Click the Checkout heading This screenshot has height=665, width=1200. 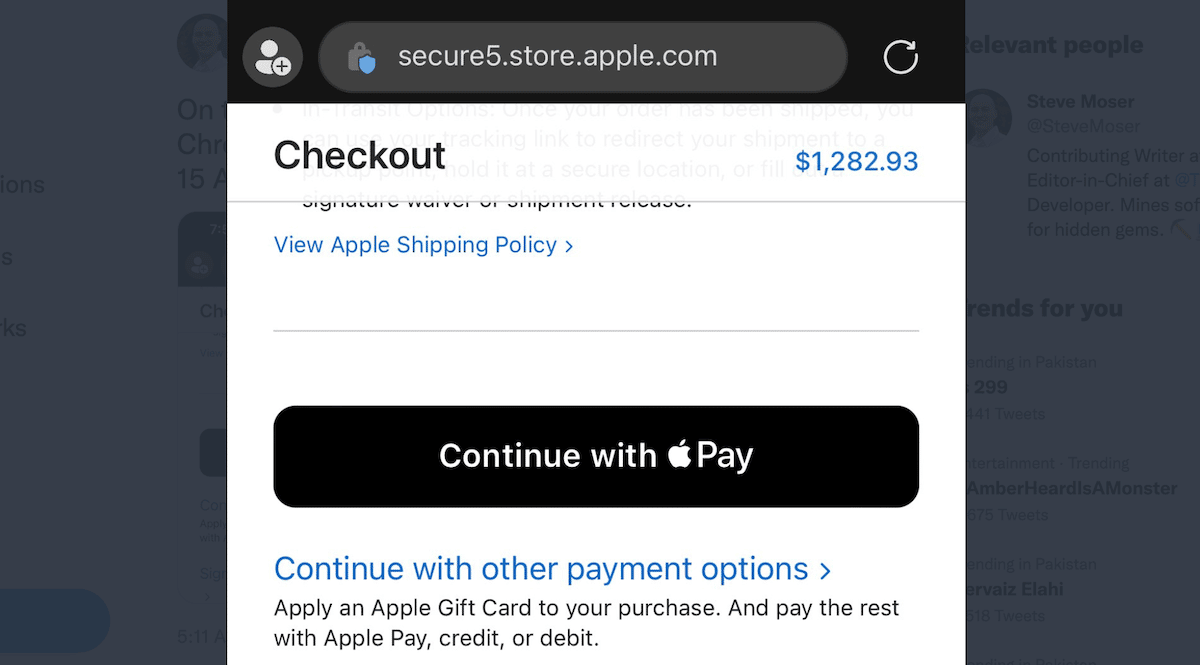tap(359, 156)
